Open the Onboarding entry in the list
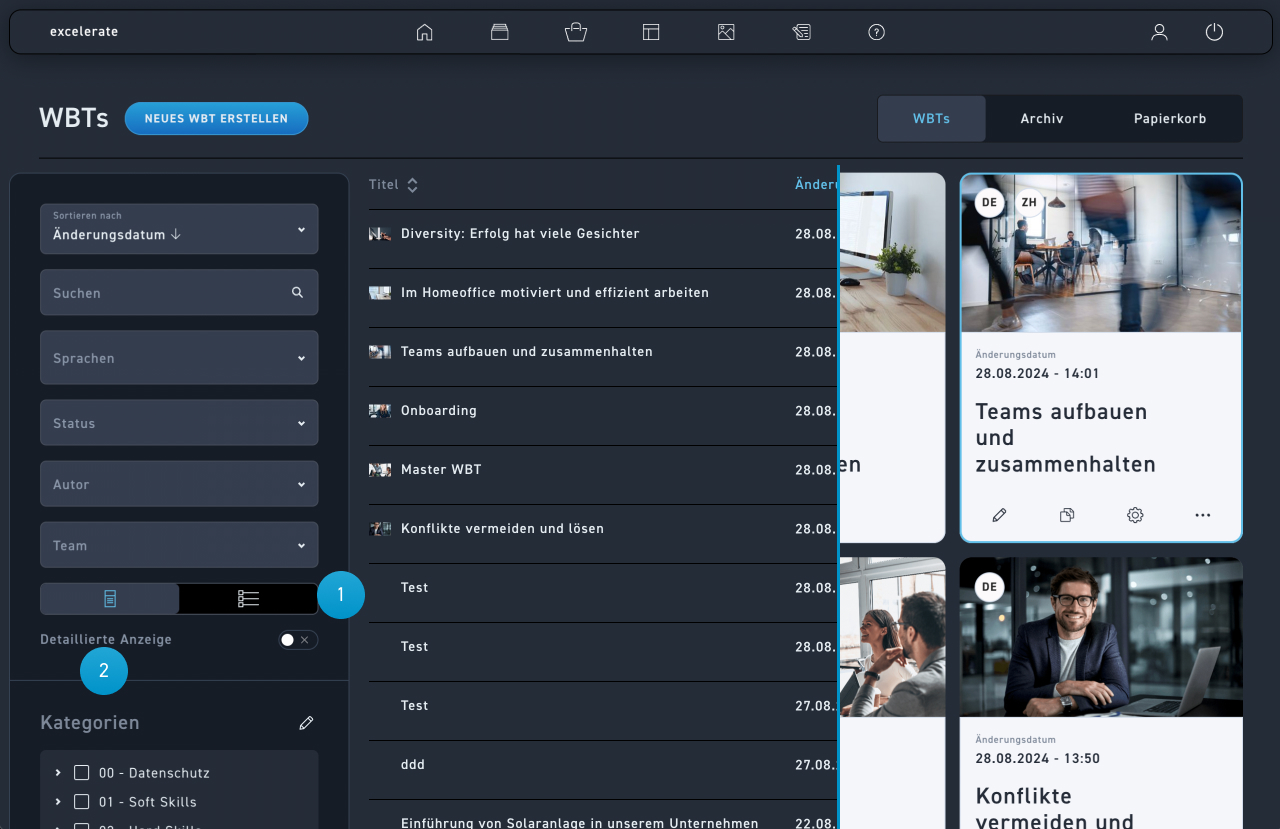This screenshot has width=1280, height=829. 438,411
